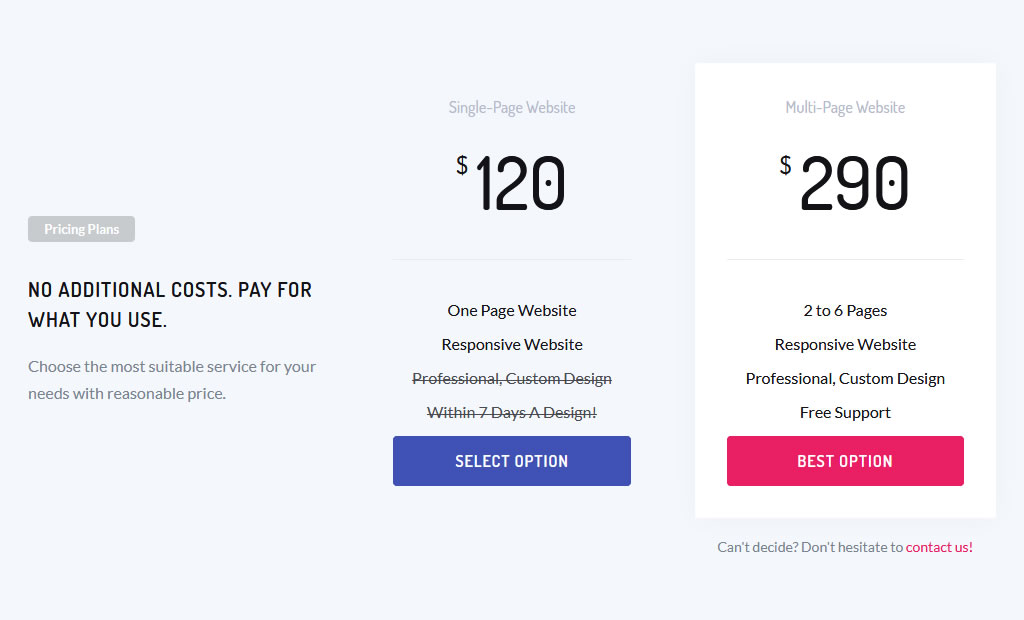
Task: Click Responsive Website under Single-Page plan
Action: 511,345
